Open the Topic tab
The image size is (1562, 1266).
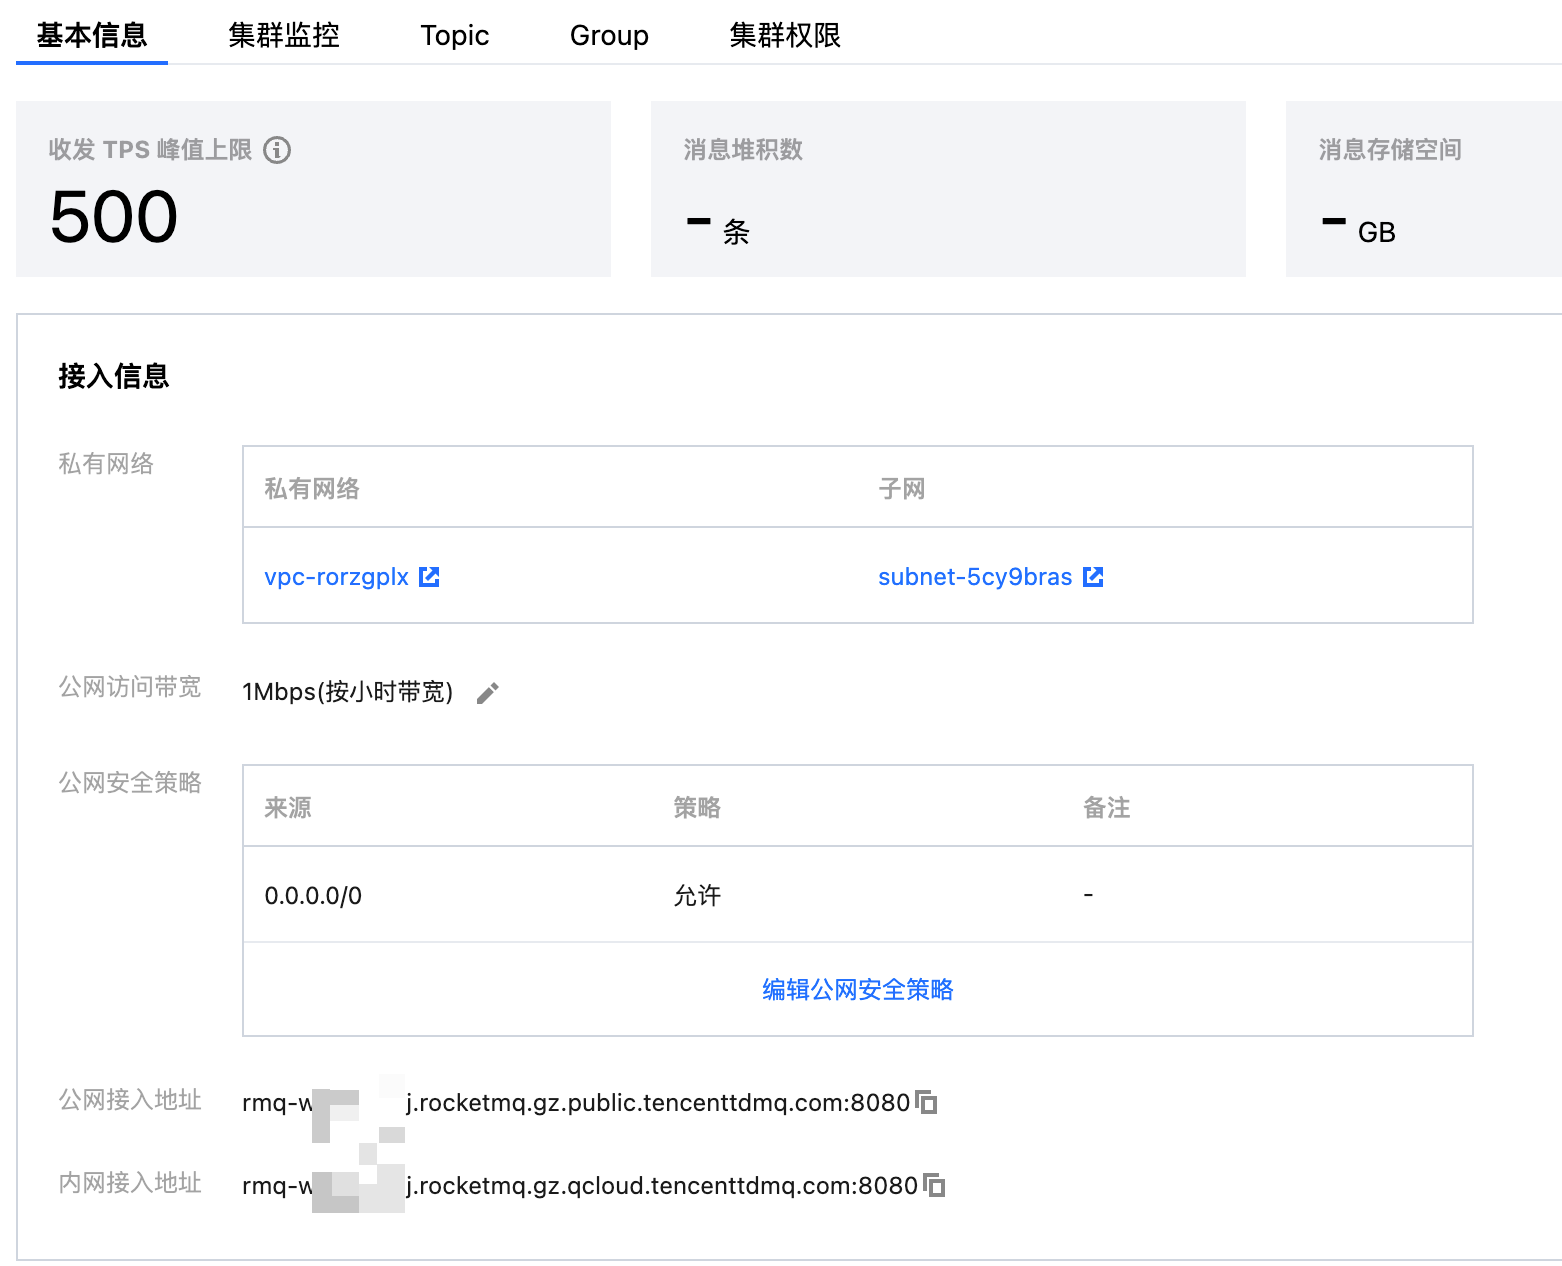[455, 36]
